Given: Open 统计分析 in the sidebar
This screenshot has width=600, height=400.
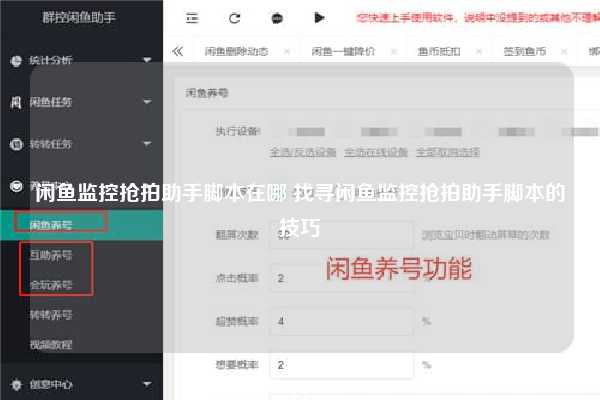Looking at the screenshot, I should (x=51, y=60).
